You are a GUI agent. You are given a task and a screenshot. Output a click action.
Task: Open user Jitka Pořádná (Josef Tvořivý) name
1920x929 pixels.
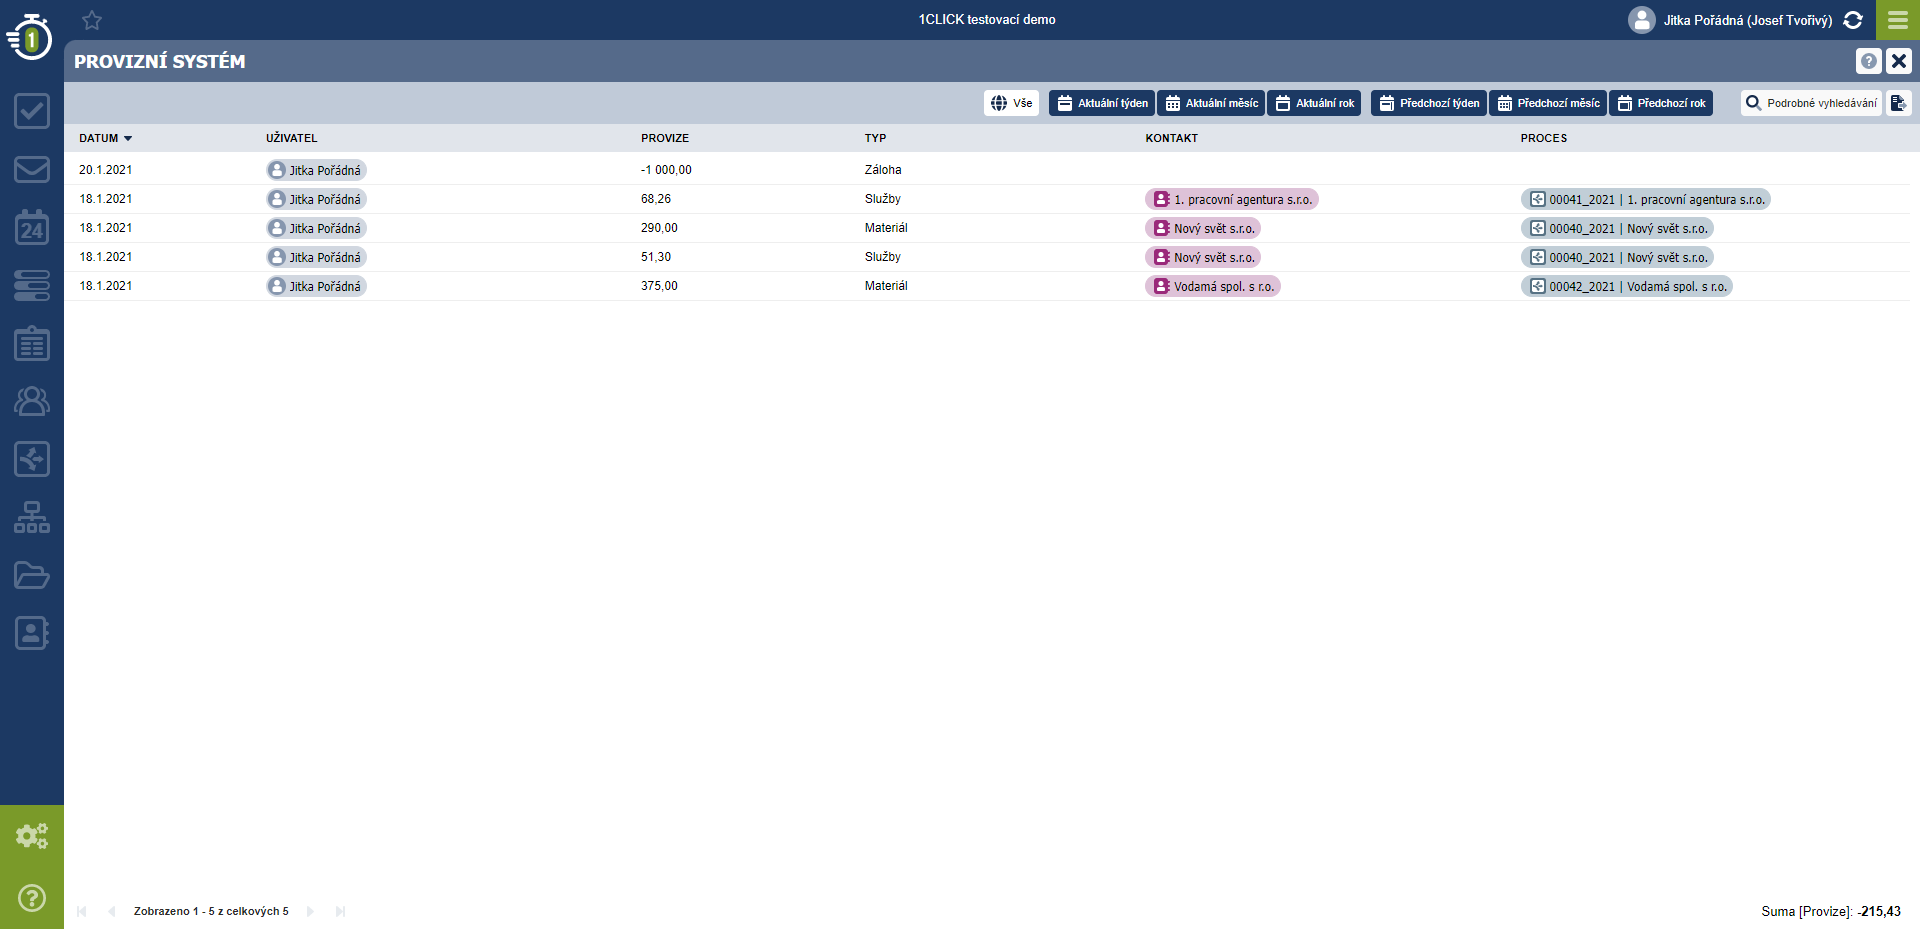(x=1748, y=20)
